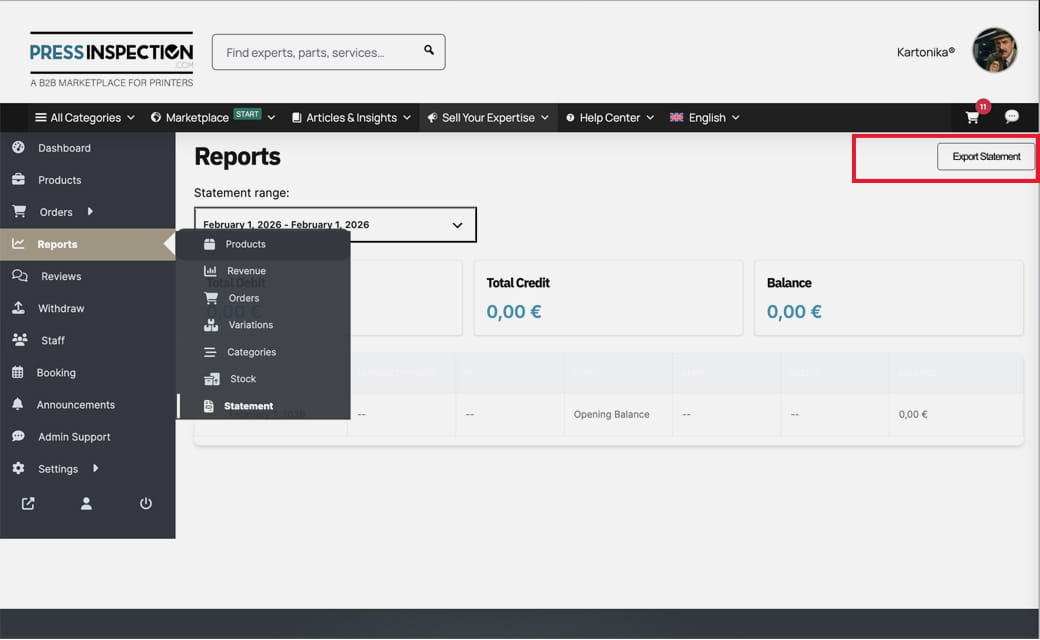Screen dimensions: 1040x640
Task: Open the Help Center menu
Action: tap(609, 117)
